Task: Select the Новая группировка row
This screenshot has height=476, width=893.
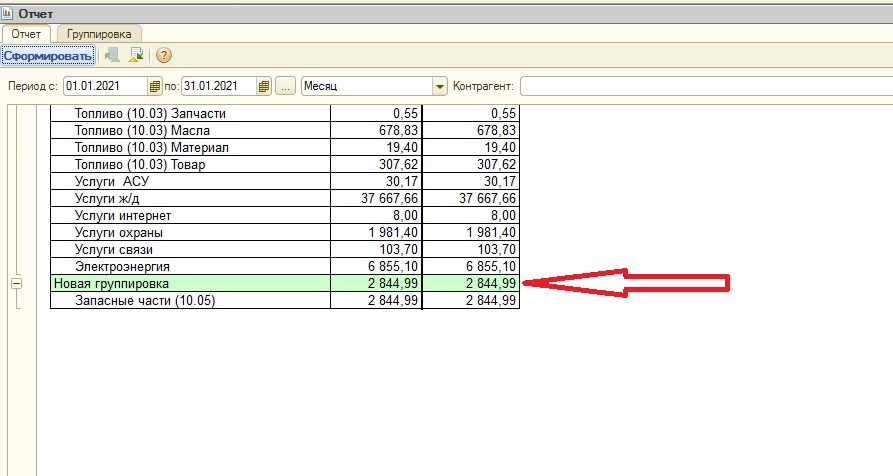Action: pos(190,285)
